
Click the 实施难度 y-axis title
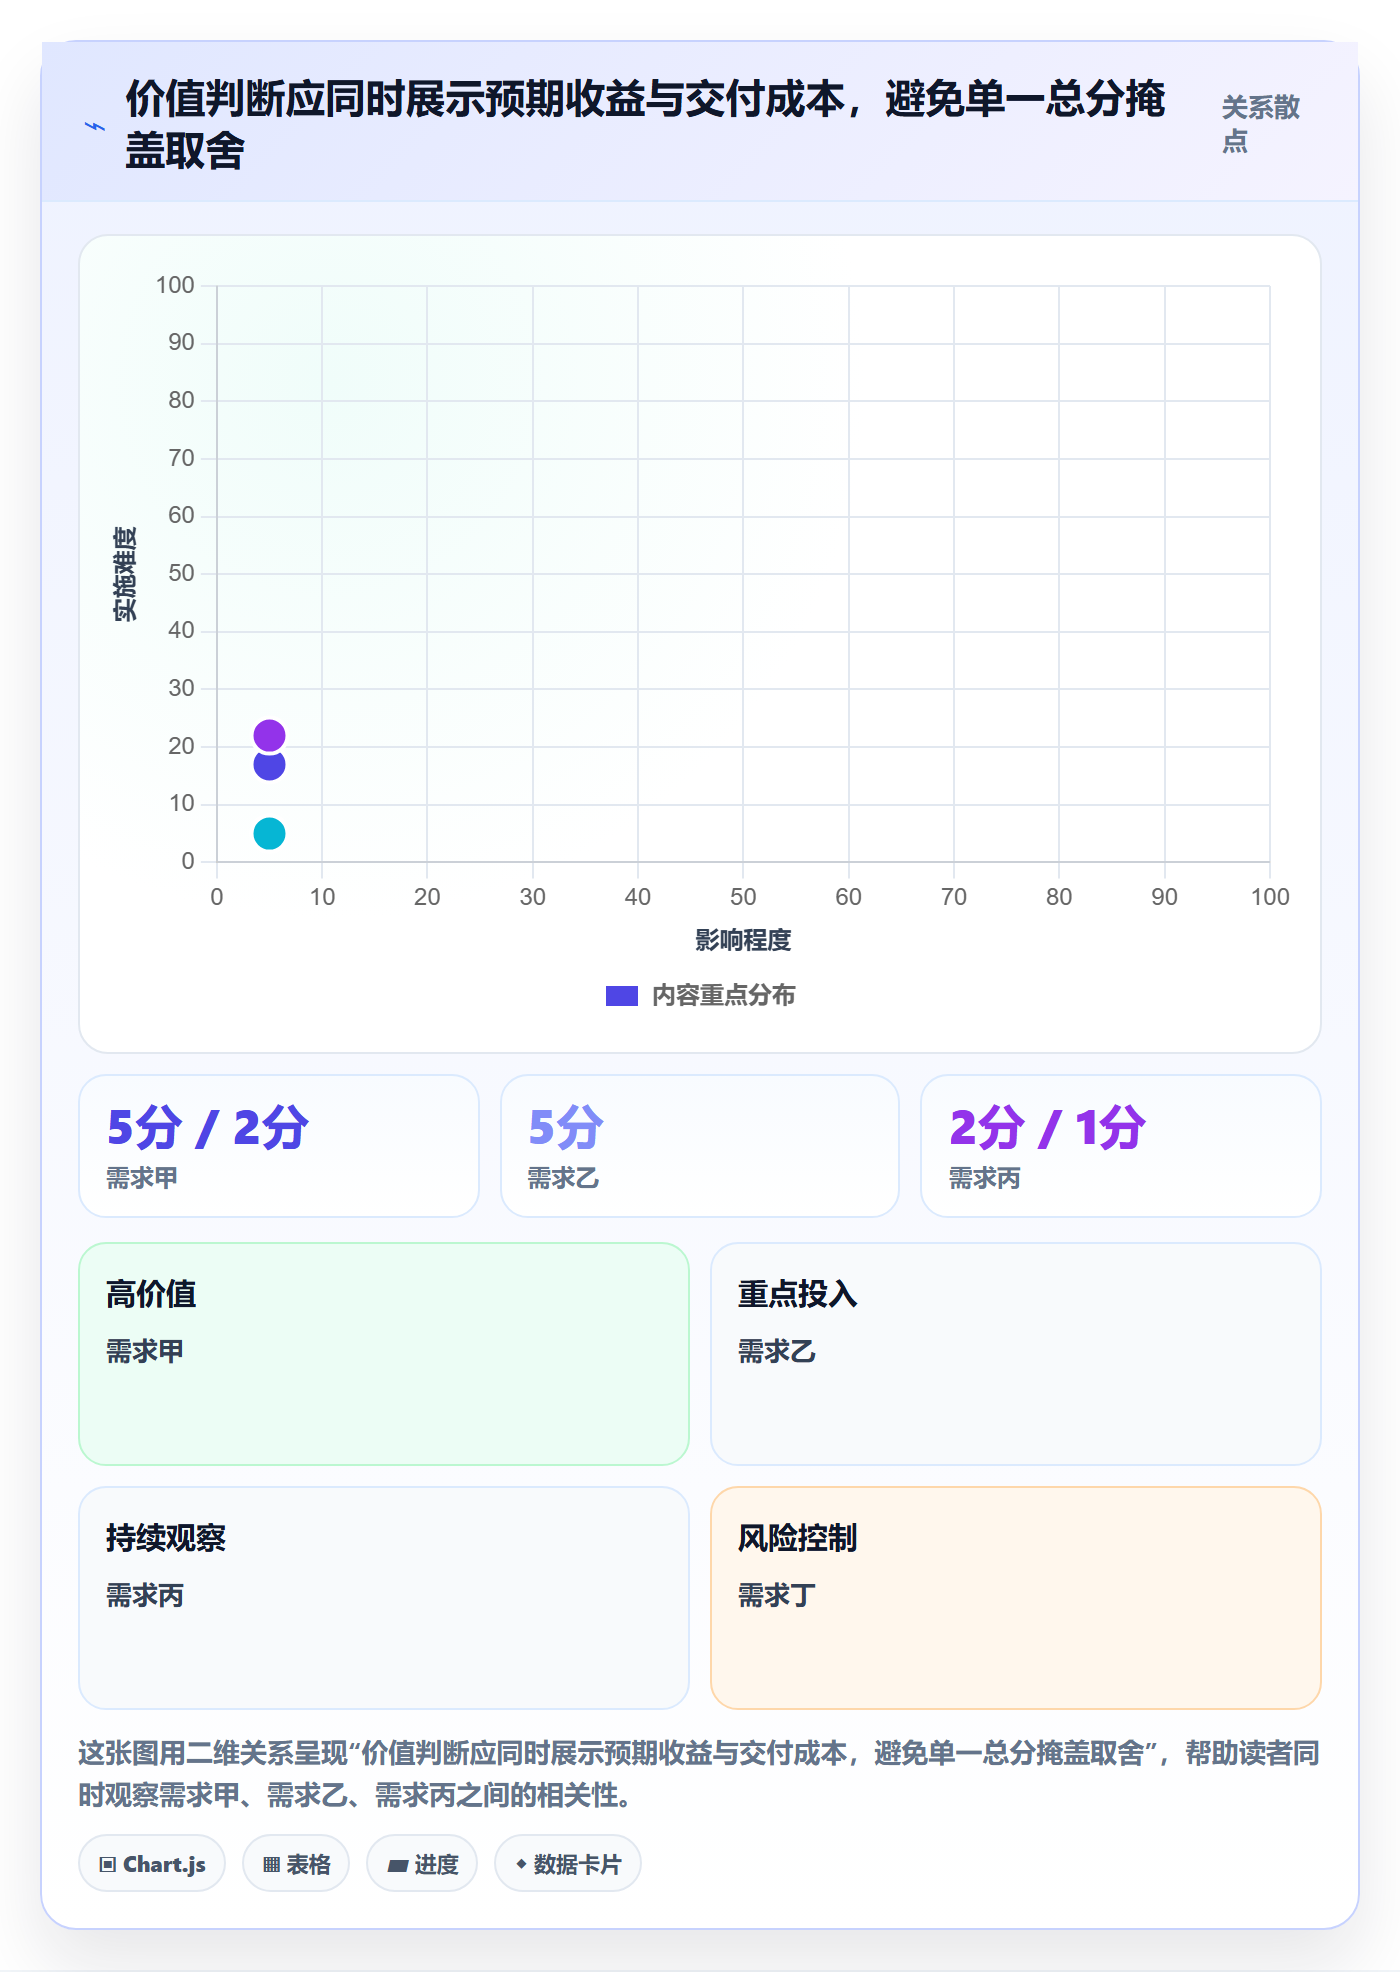point(125,574)
